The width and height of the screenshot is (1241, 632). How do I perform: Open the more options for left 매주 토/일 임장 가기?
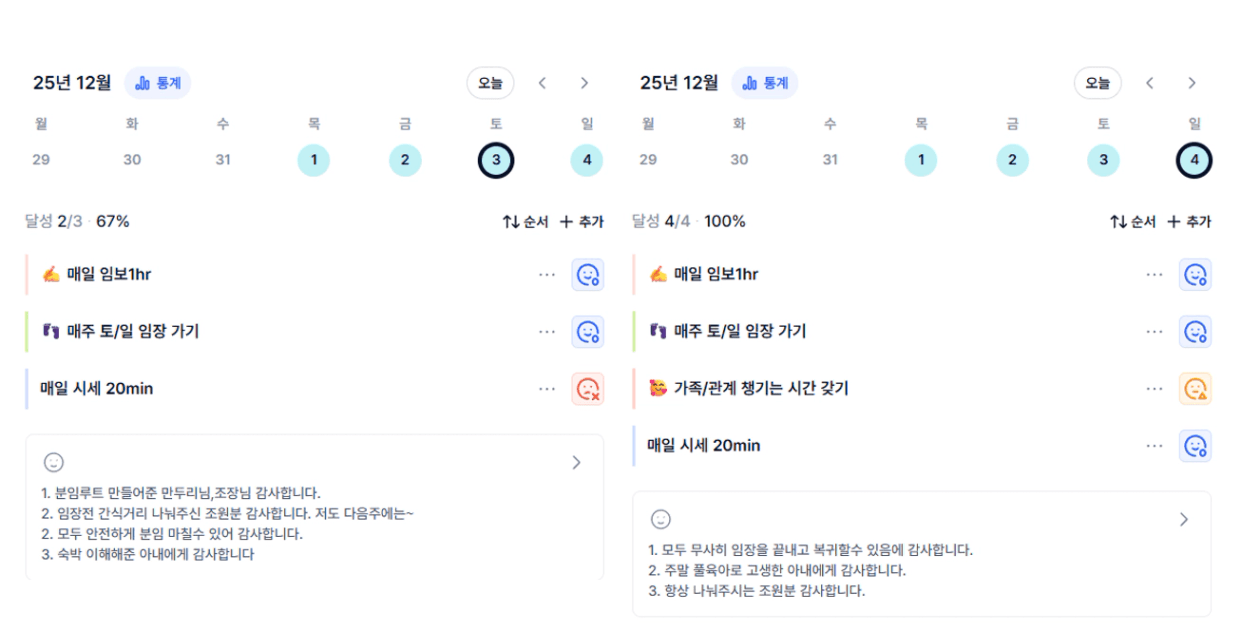[x=547, y=332]
